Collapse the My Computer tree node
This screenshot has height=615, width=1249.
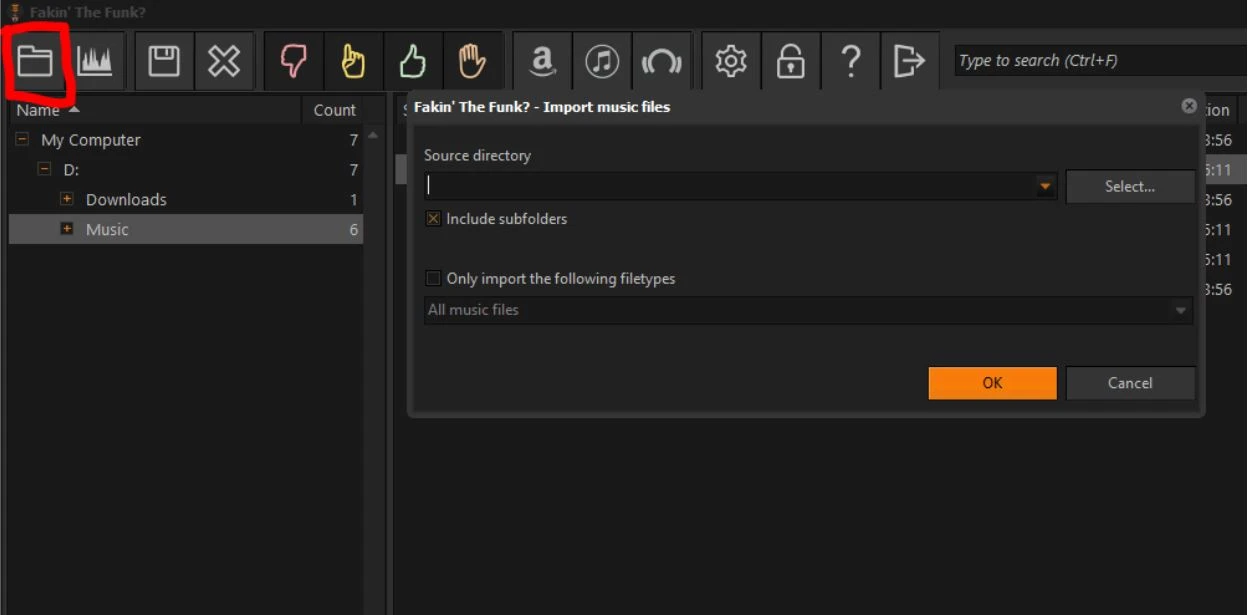[22, 140]
